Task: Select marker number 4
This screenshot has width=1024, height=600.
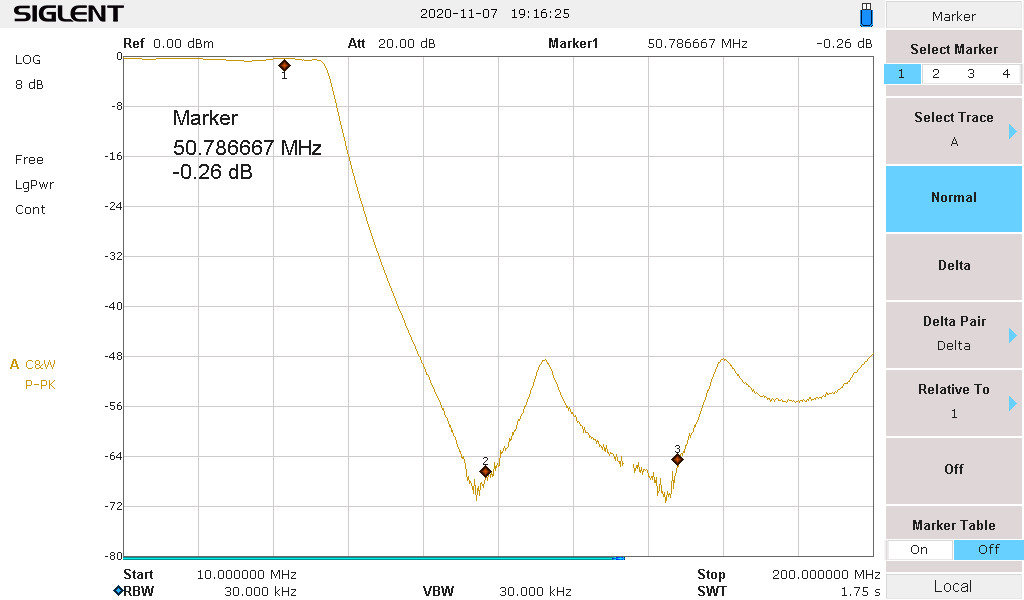Action: (1006, 74)
